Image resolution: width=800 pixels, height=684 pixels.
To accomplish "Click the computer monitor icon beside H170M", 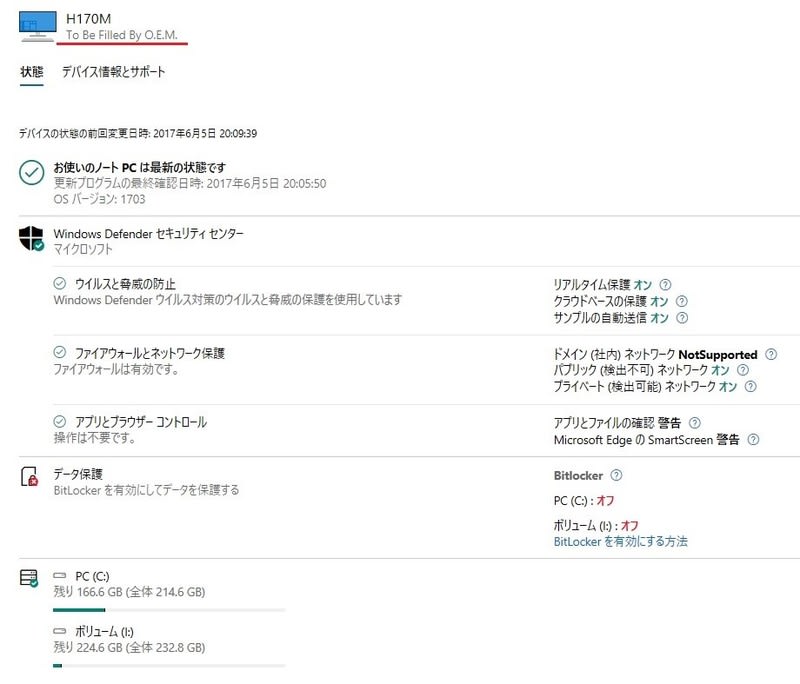I will [x=37, y=27].
